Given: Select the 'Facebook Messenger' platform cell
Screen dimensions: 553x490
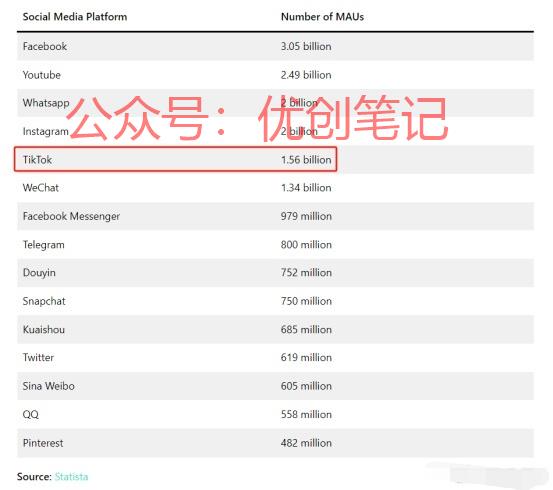Looking at the screenshot, I should point(71,216).
